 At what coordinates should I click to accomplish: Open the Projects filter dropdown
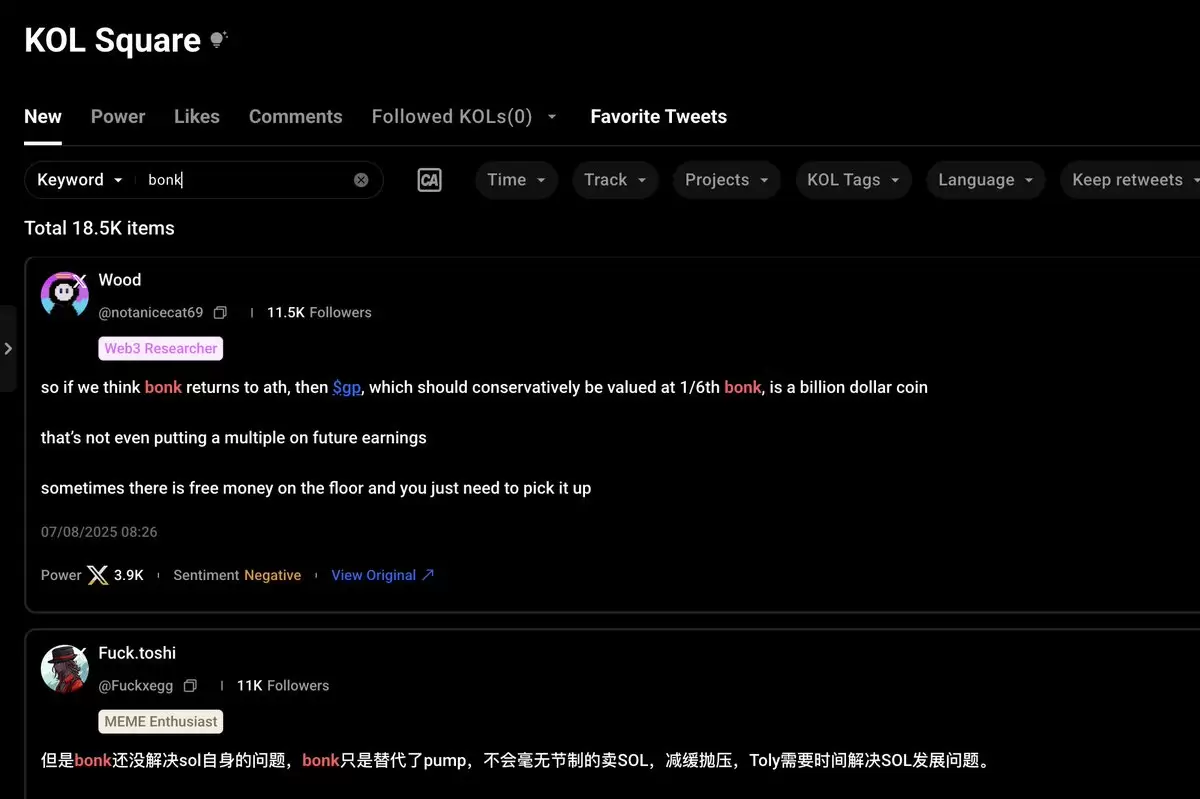[727, 180]
